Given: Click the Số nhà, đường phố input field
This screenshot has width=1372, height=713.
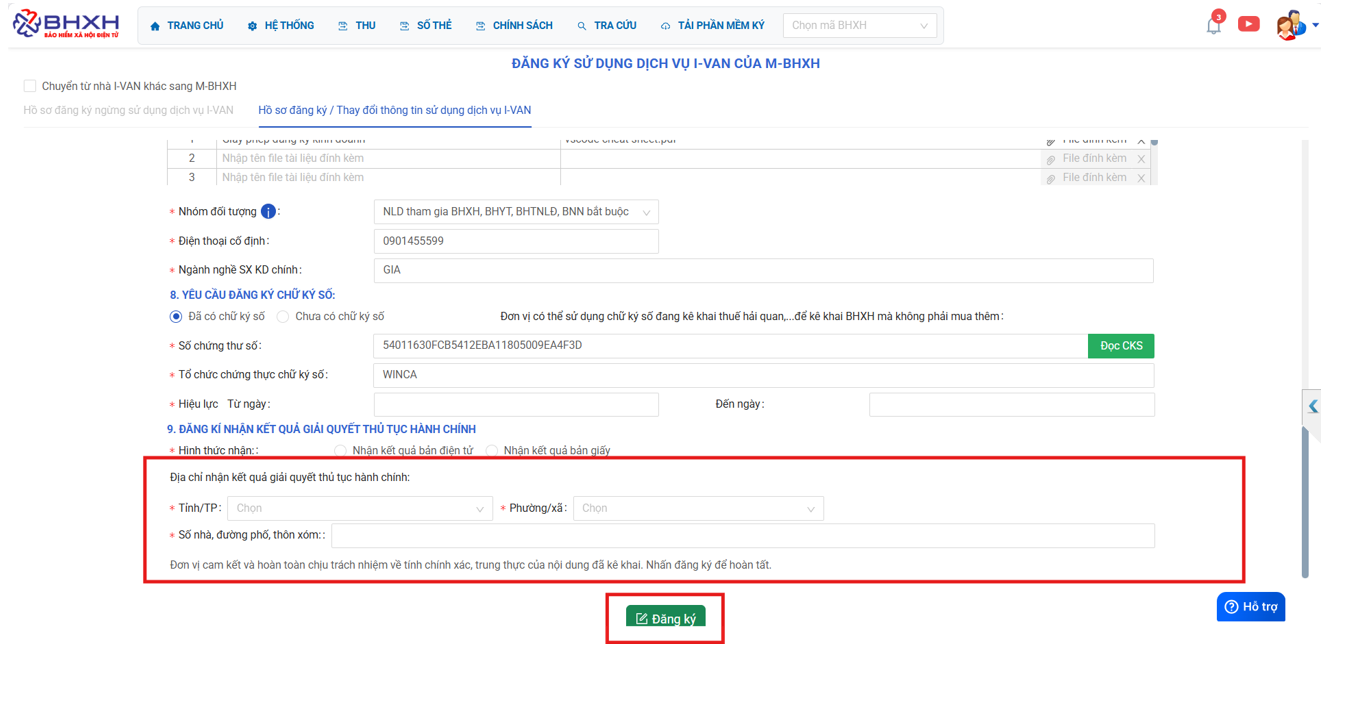Looking at the screenshot, I should (x=742, y=536).
